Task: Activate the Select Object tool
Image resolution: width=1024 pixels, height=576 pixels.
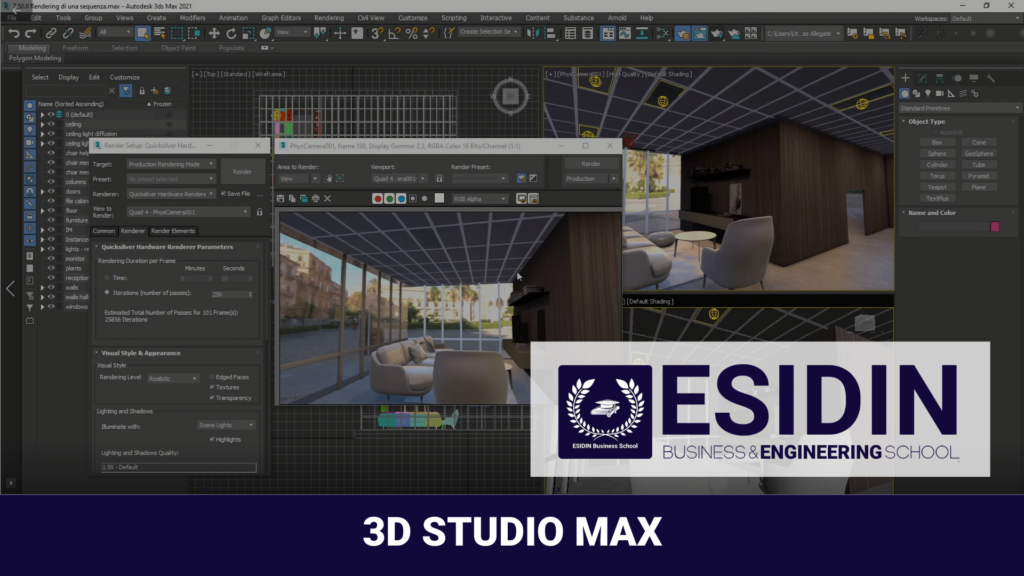Action: click(143, 33)
